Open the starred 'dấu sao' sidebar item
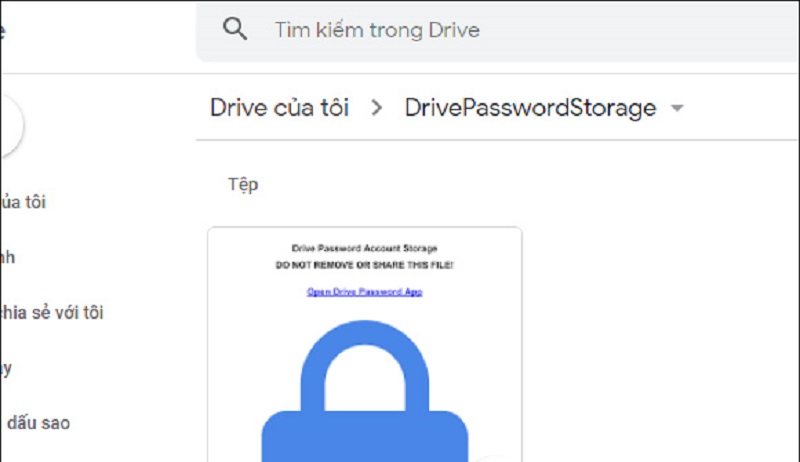The width and height of the screenshot is (800, 462). 38,423
